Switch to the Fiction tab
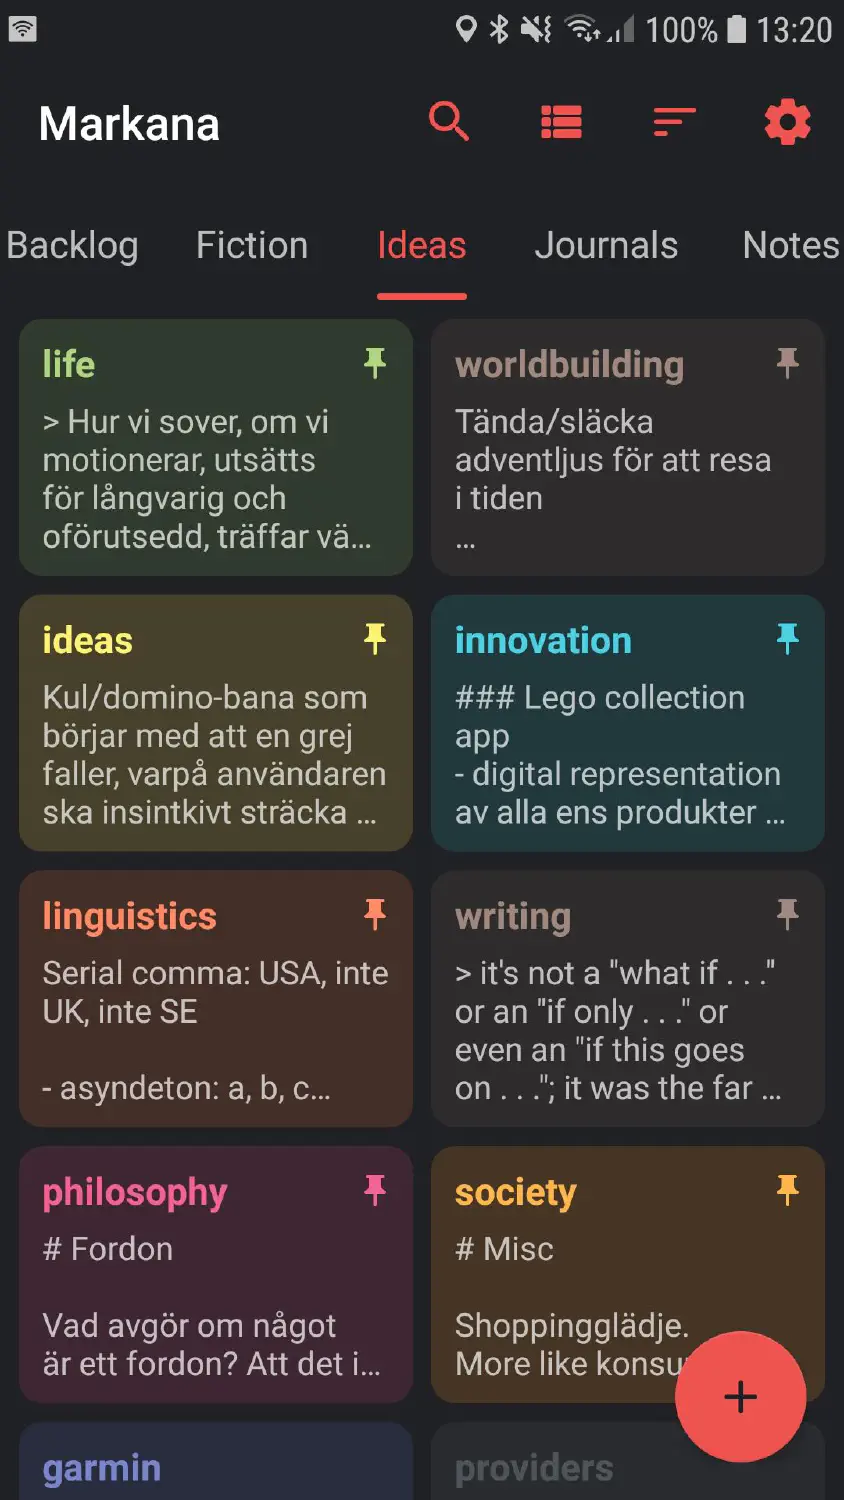Image resolution: width=844 pixels, height=1500 pixels. (252, 246)
